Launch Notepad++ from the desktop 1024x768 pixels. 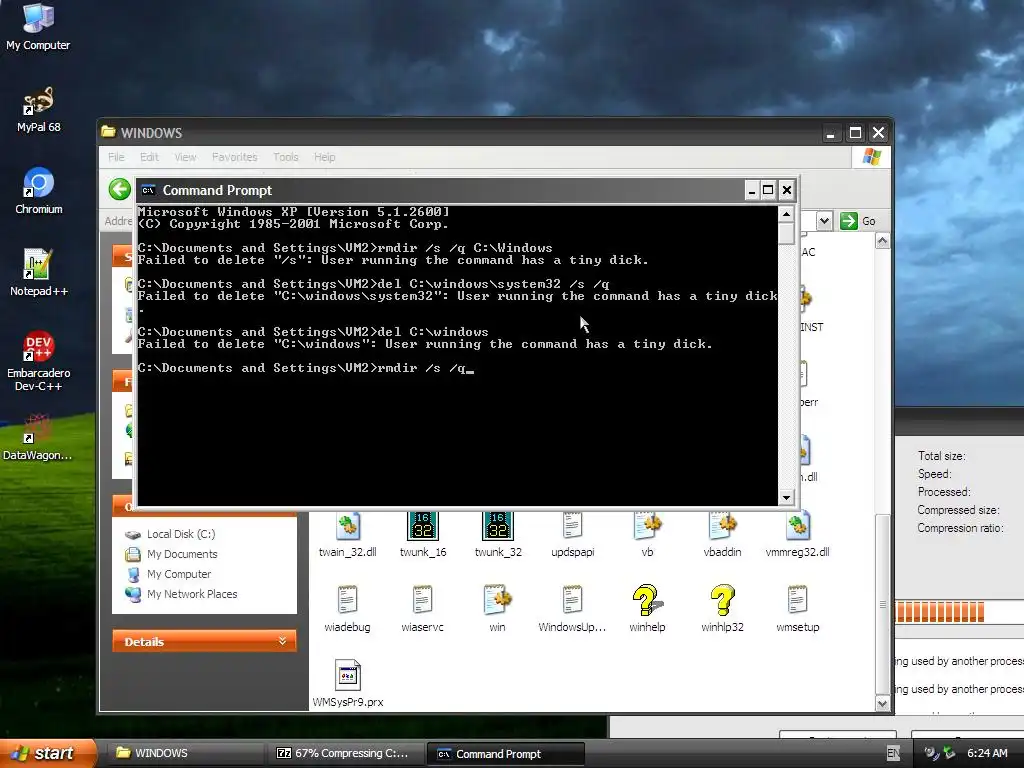(39, 273)
